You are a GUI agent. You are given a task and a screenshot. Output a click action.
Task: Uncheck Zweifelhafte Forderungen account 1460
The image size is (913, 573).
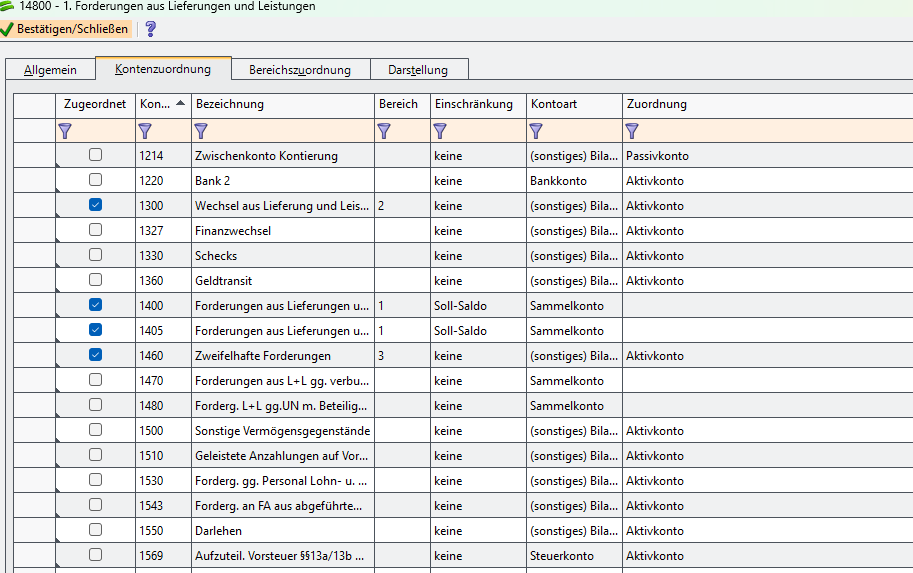tap(95, 355)
